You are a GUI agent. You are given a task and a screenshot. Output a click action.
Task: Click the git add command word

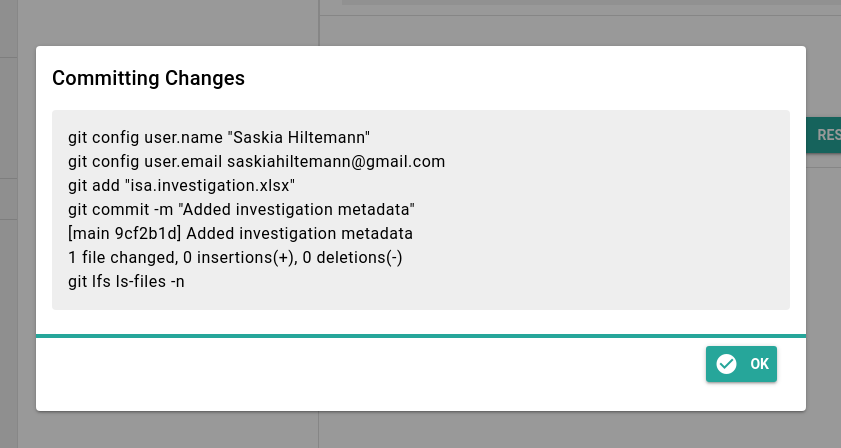click(94, 186)
